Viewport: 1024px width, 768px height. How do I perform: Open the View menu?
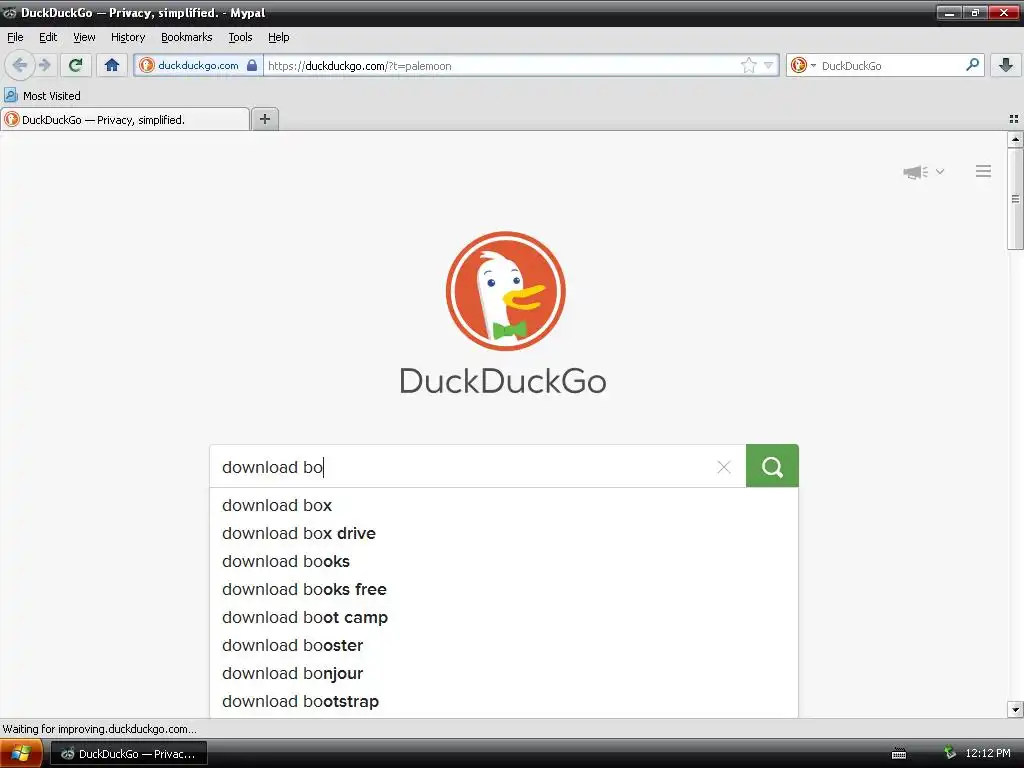(84, 37)
